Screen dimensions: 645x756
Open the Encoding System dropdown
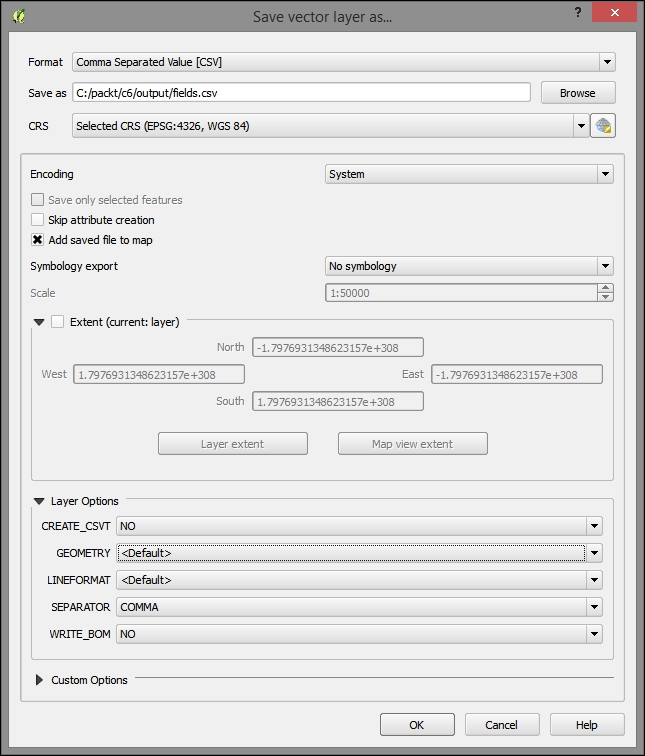469,174
